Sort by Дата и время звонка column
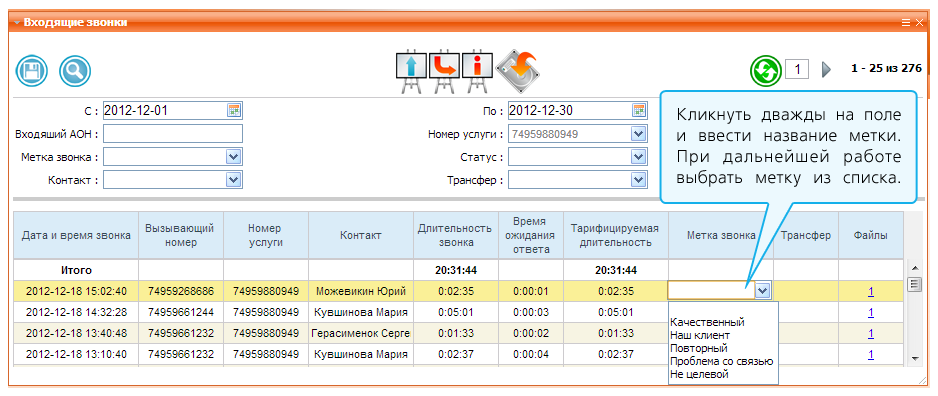Image resolution: width=938 pixels, height=396 pixels. click(x=76, y=235)
